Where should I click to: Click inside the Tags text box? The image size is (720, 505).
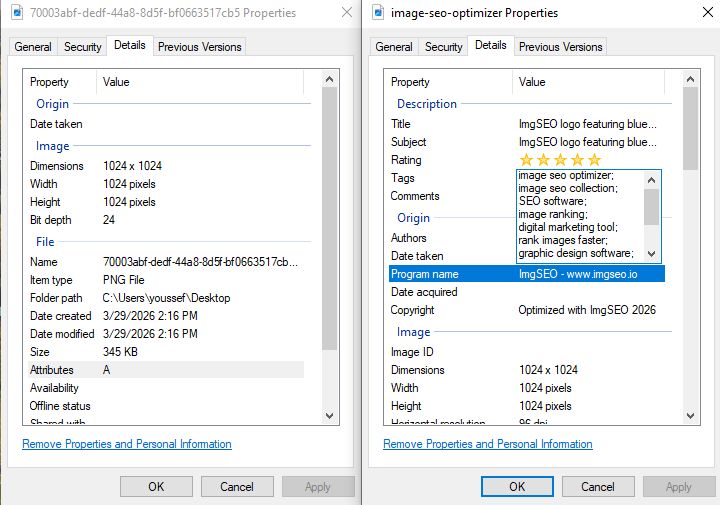tap(580, 216)
